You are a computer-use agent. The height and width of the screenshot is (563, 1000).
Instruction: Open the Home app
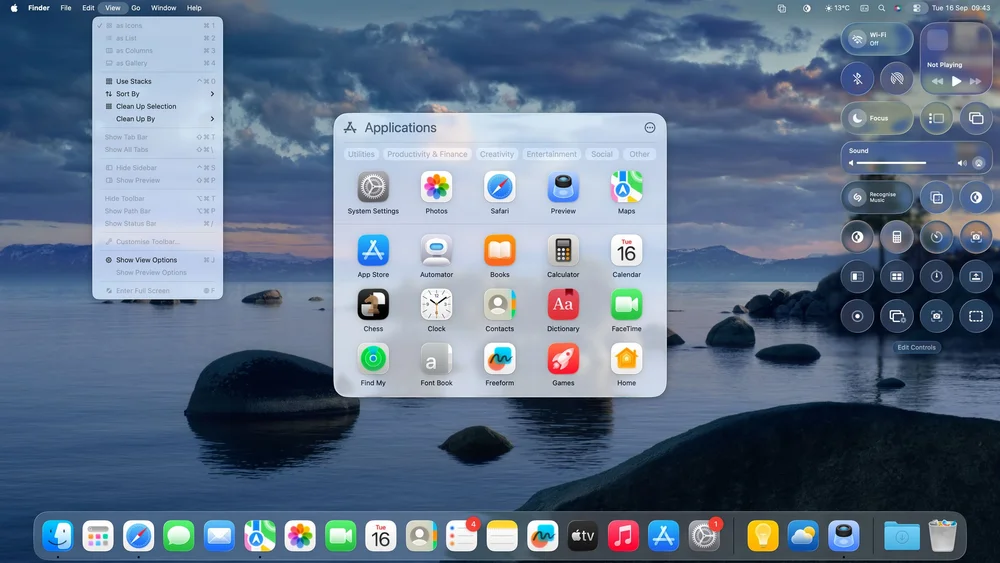[x=626, y=359]
